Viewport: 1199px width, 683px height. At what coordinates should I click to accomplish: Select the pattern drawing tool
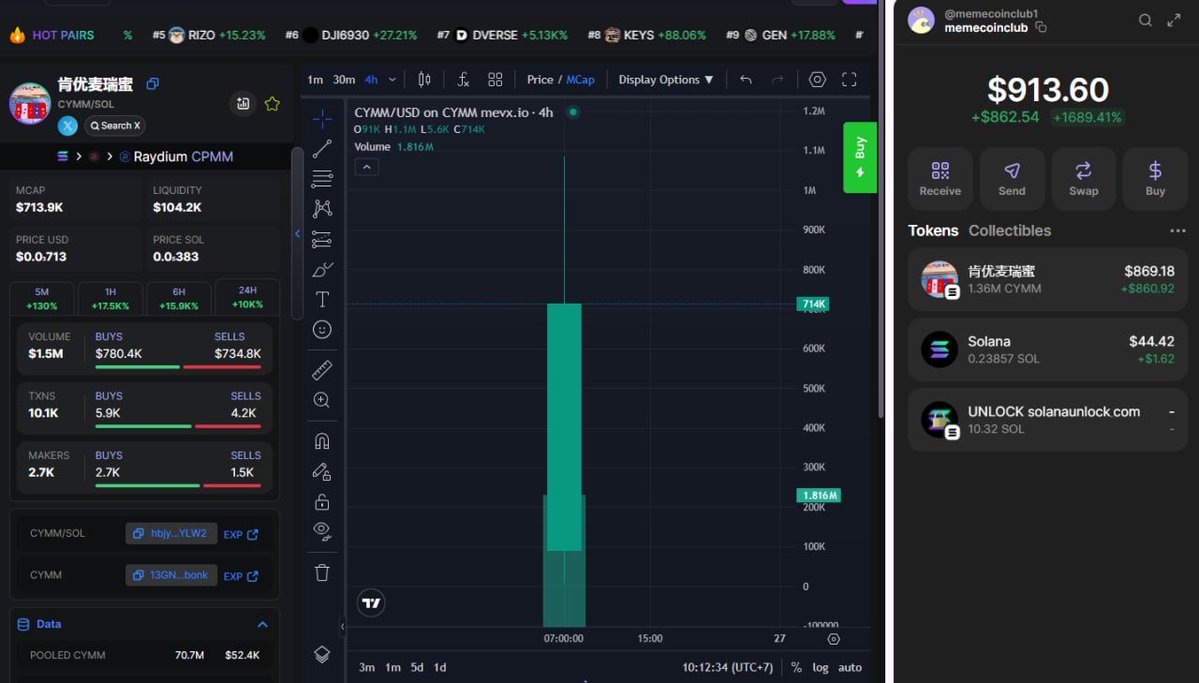pyautogui.click(x=322, y=209)
